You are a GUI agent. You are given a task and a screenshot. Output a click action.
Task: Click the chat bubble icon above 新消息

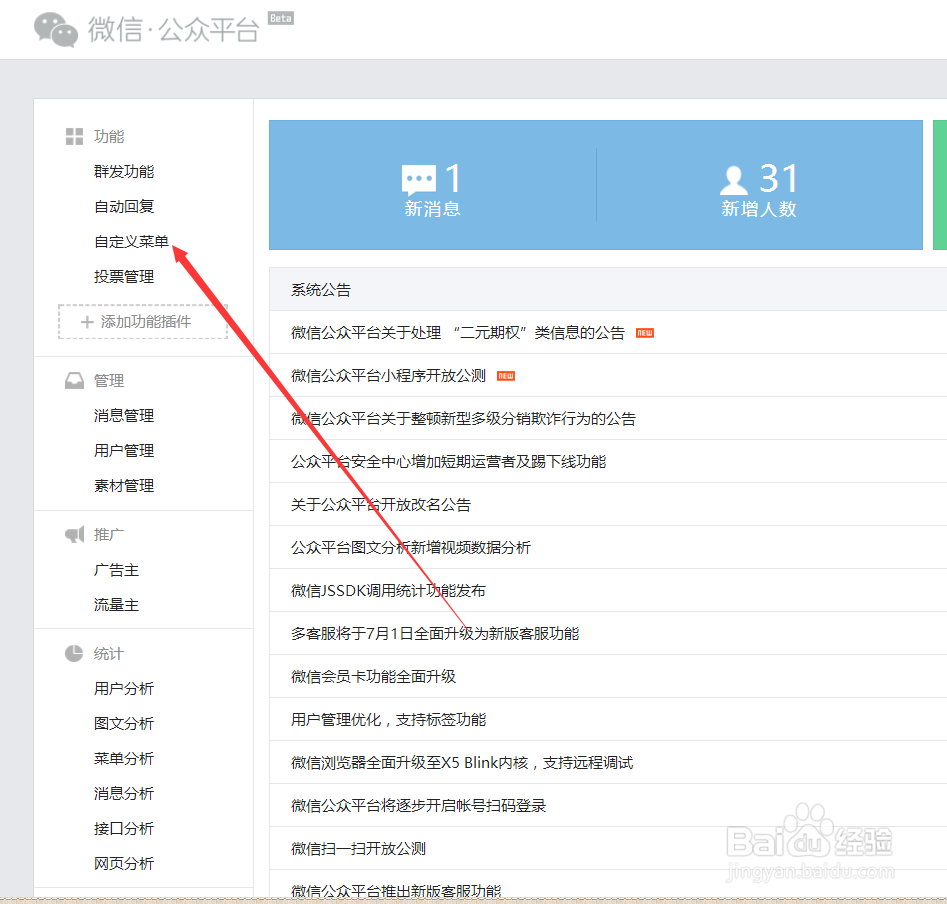click(x=420, y=176)
